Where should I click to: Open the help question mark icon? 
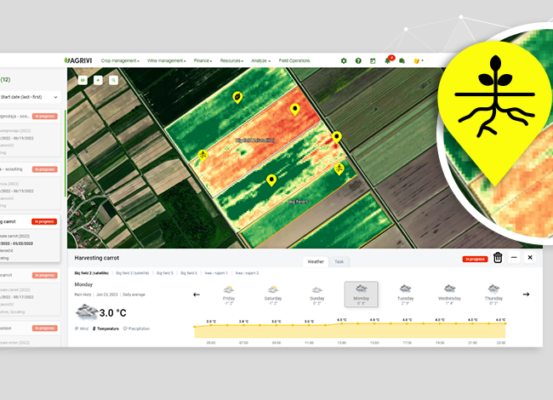(358, 61)
